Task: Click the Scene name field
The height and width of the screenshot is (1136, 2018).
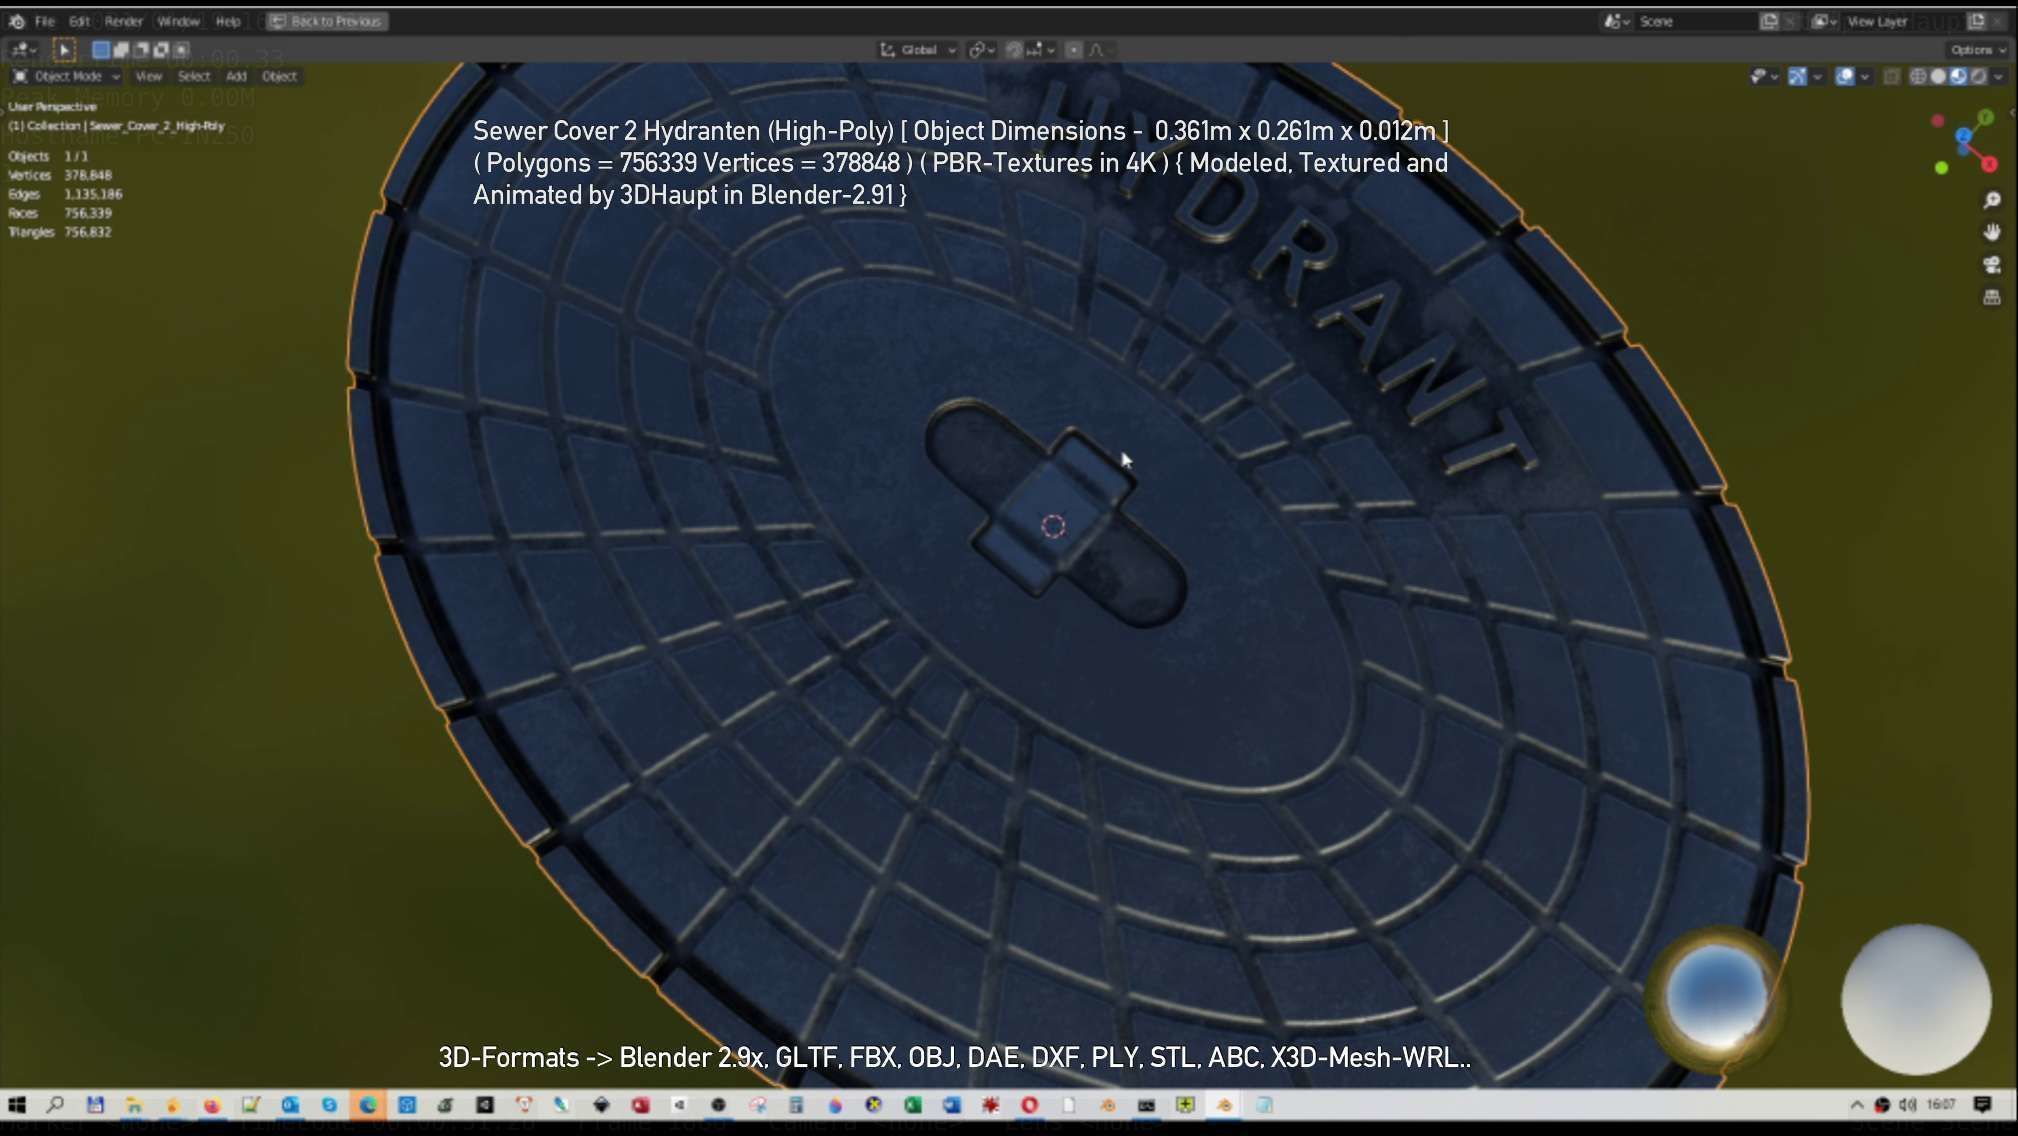Action: 1697,21
